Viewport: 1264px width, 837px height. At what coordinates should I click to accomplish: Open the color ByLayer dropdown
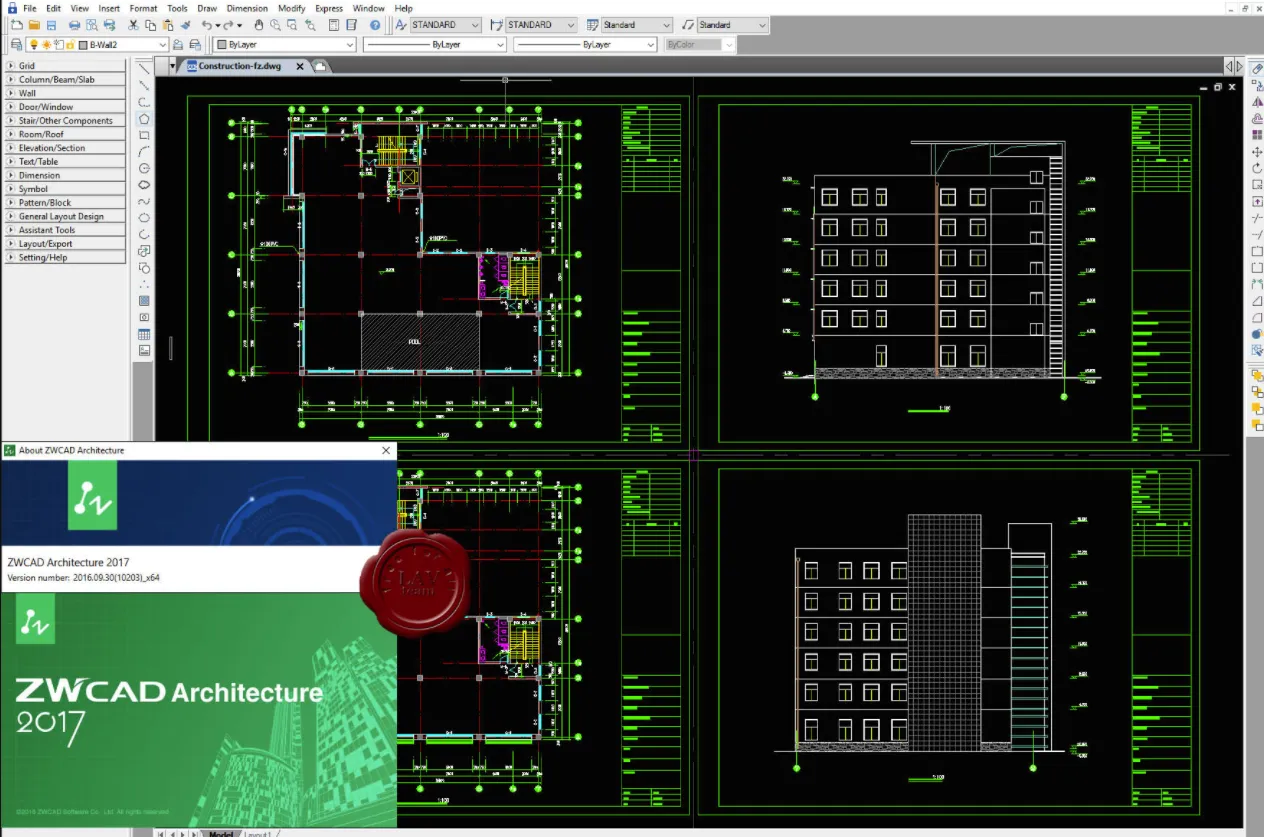pos(350,44)
